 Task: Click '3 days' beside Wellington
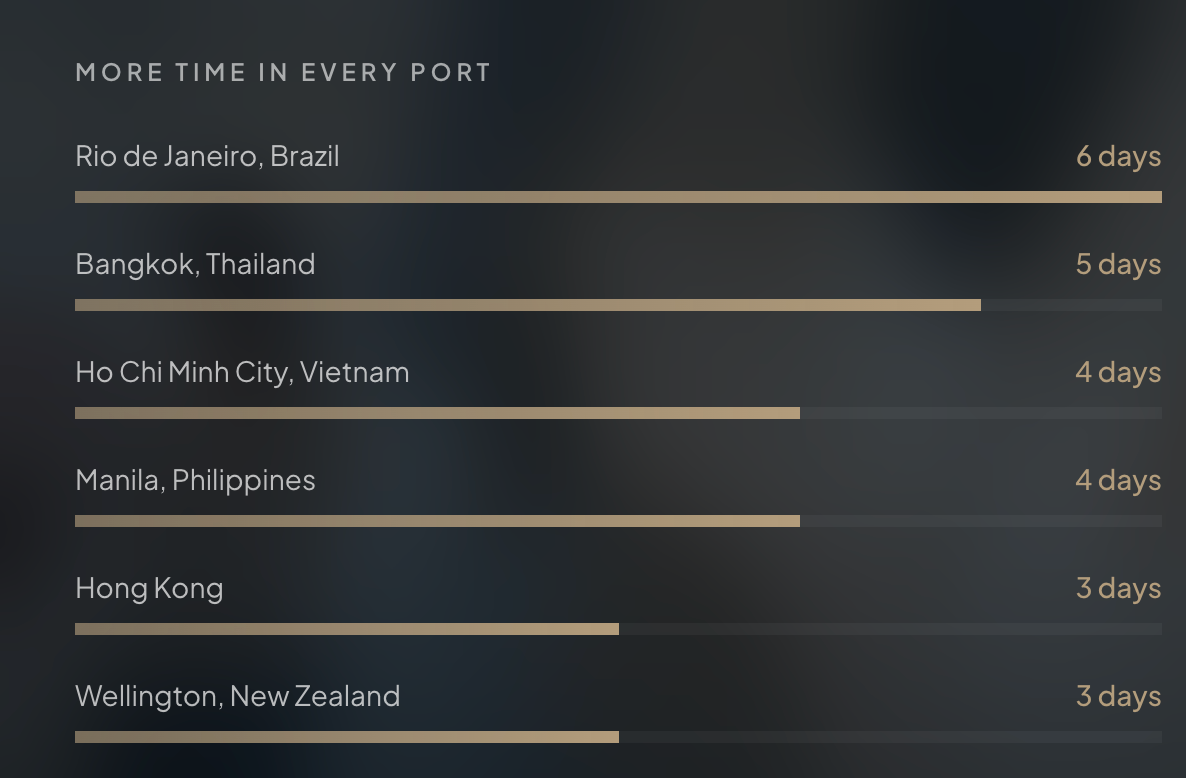(1119, 696)
